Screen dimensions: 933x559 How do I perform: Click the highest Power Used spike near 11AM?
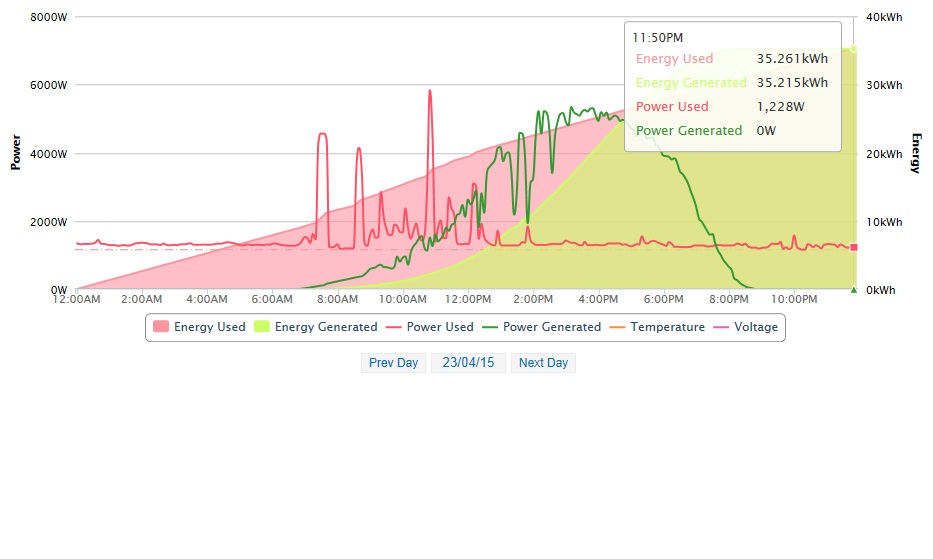pos(430,91)
